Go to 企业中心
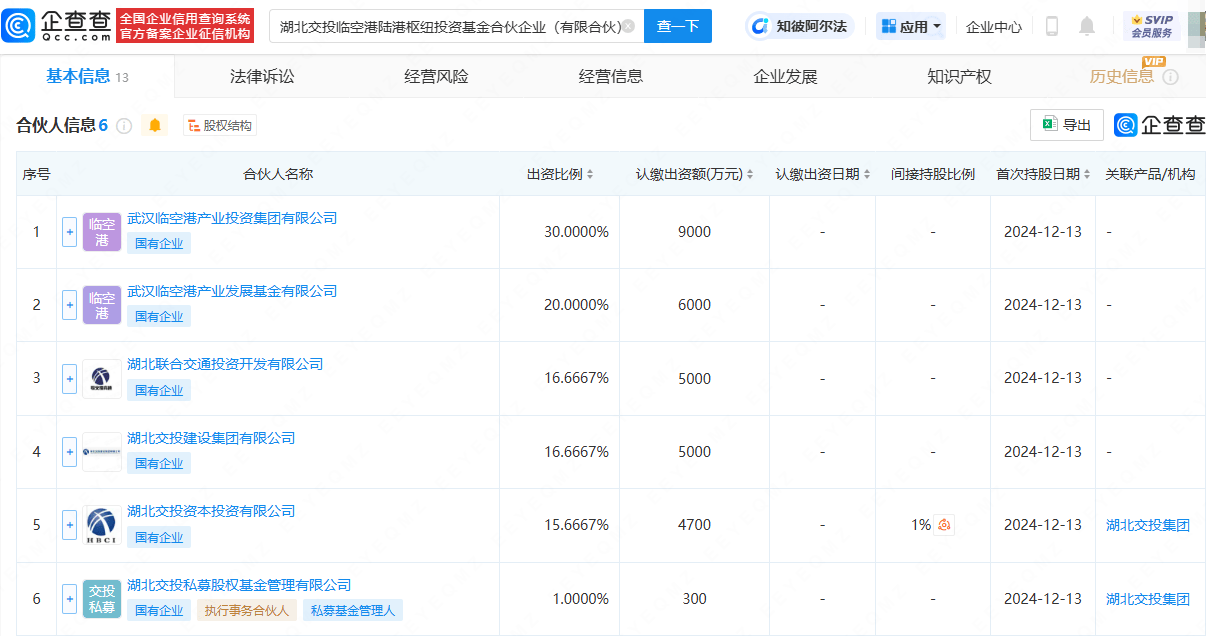Image resolution: width=1206 pixels, height=636 pixels. click(x=994, y=27)
